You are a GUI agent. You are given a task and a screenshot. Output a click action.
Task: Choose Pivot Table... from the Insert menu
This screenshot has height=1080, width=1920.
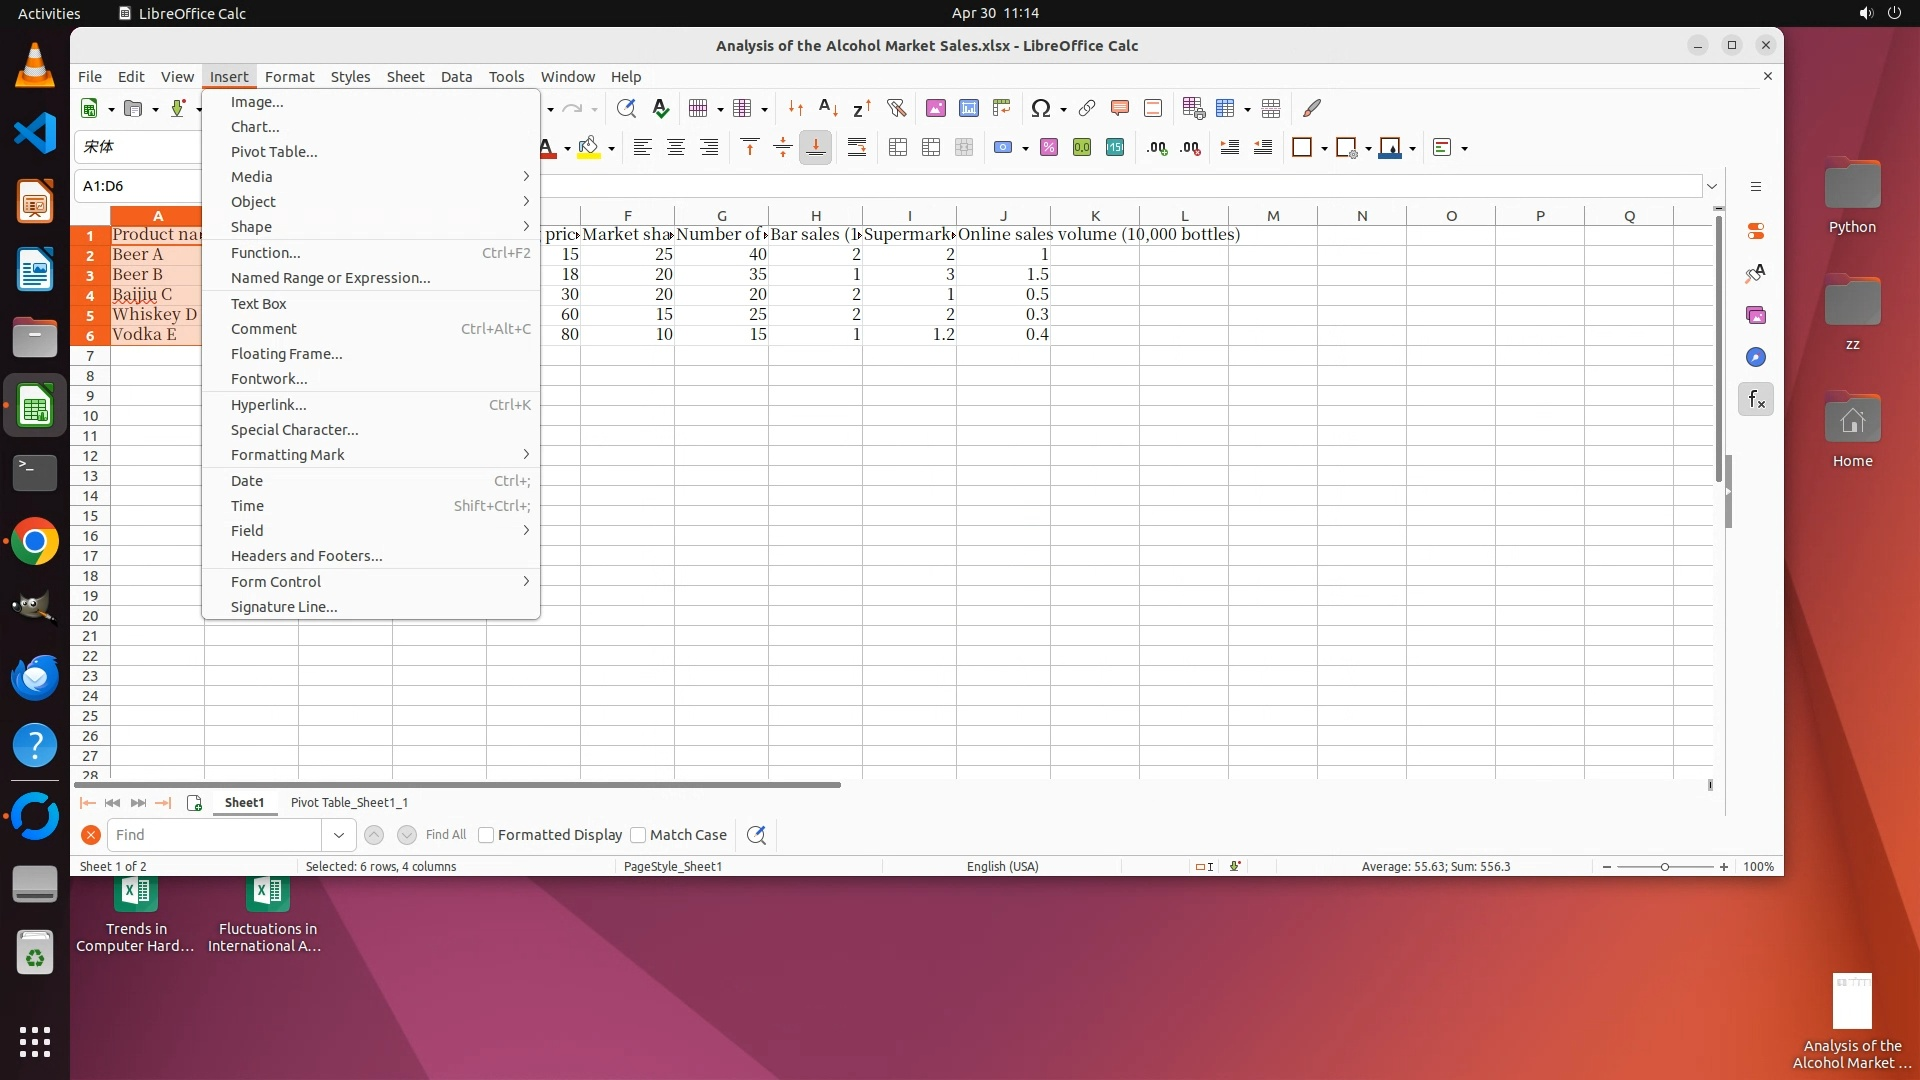point(274,152)
